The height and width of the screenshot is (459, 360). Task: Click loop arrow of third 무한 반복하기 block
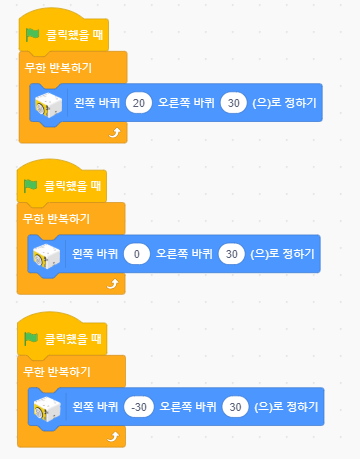pyautogui.click(x=113, y=437)
